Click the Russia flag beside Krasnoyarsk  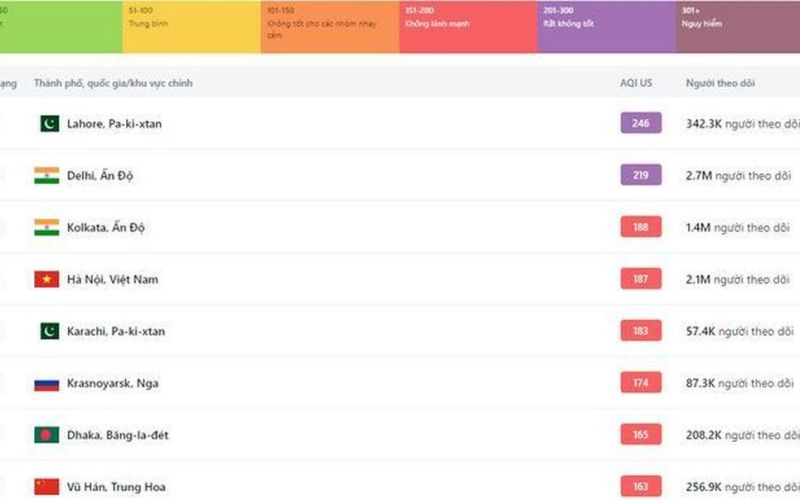click(x=46, y=383)
